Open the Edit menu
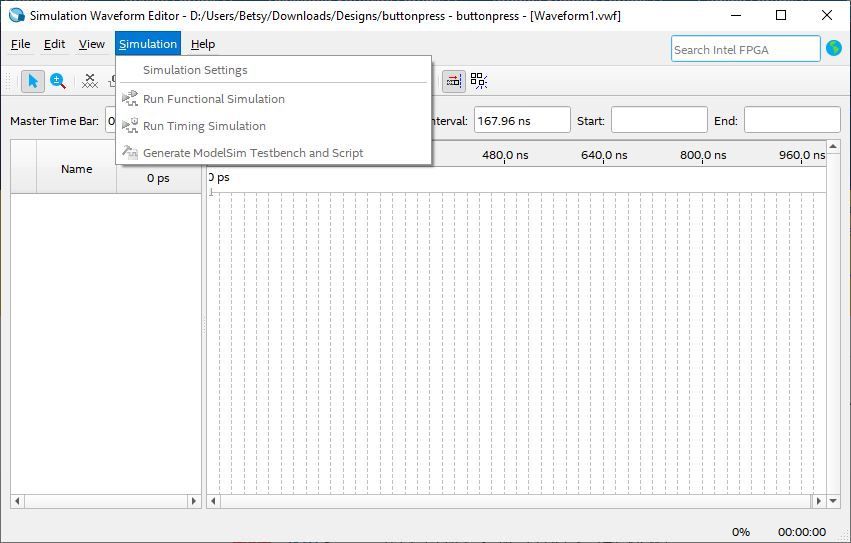Image resolution: width=851 pixels, height=543 pixels. click(x=54, y=44)
